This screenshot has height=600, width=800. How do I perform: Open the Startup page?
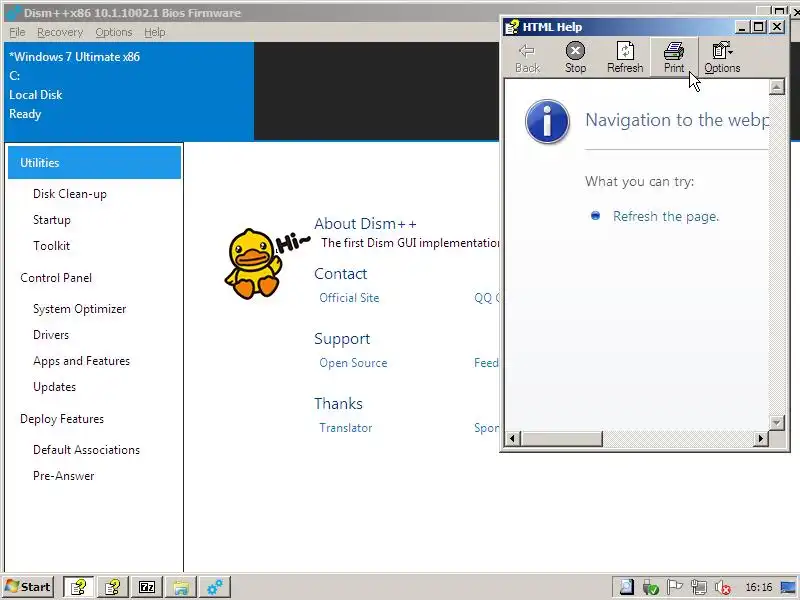[x=52, y=220]
